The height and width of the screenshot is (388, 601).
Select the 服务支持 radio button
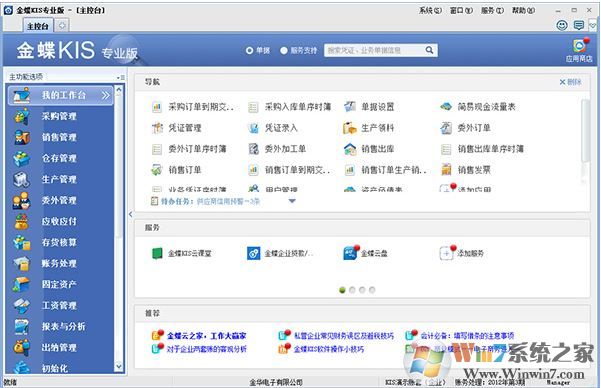[284, 50]
